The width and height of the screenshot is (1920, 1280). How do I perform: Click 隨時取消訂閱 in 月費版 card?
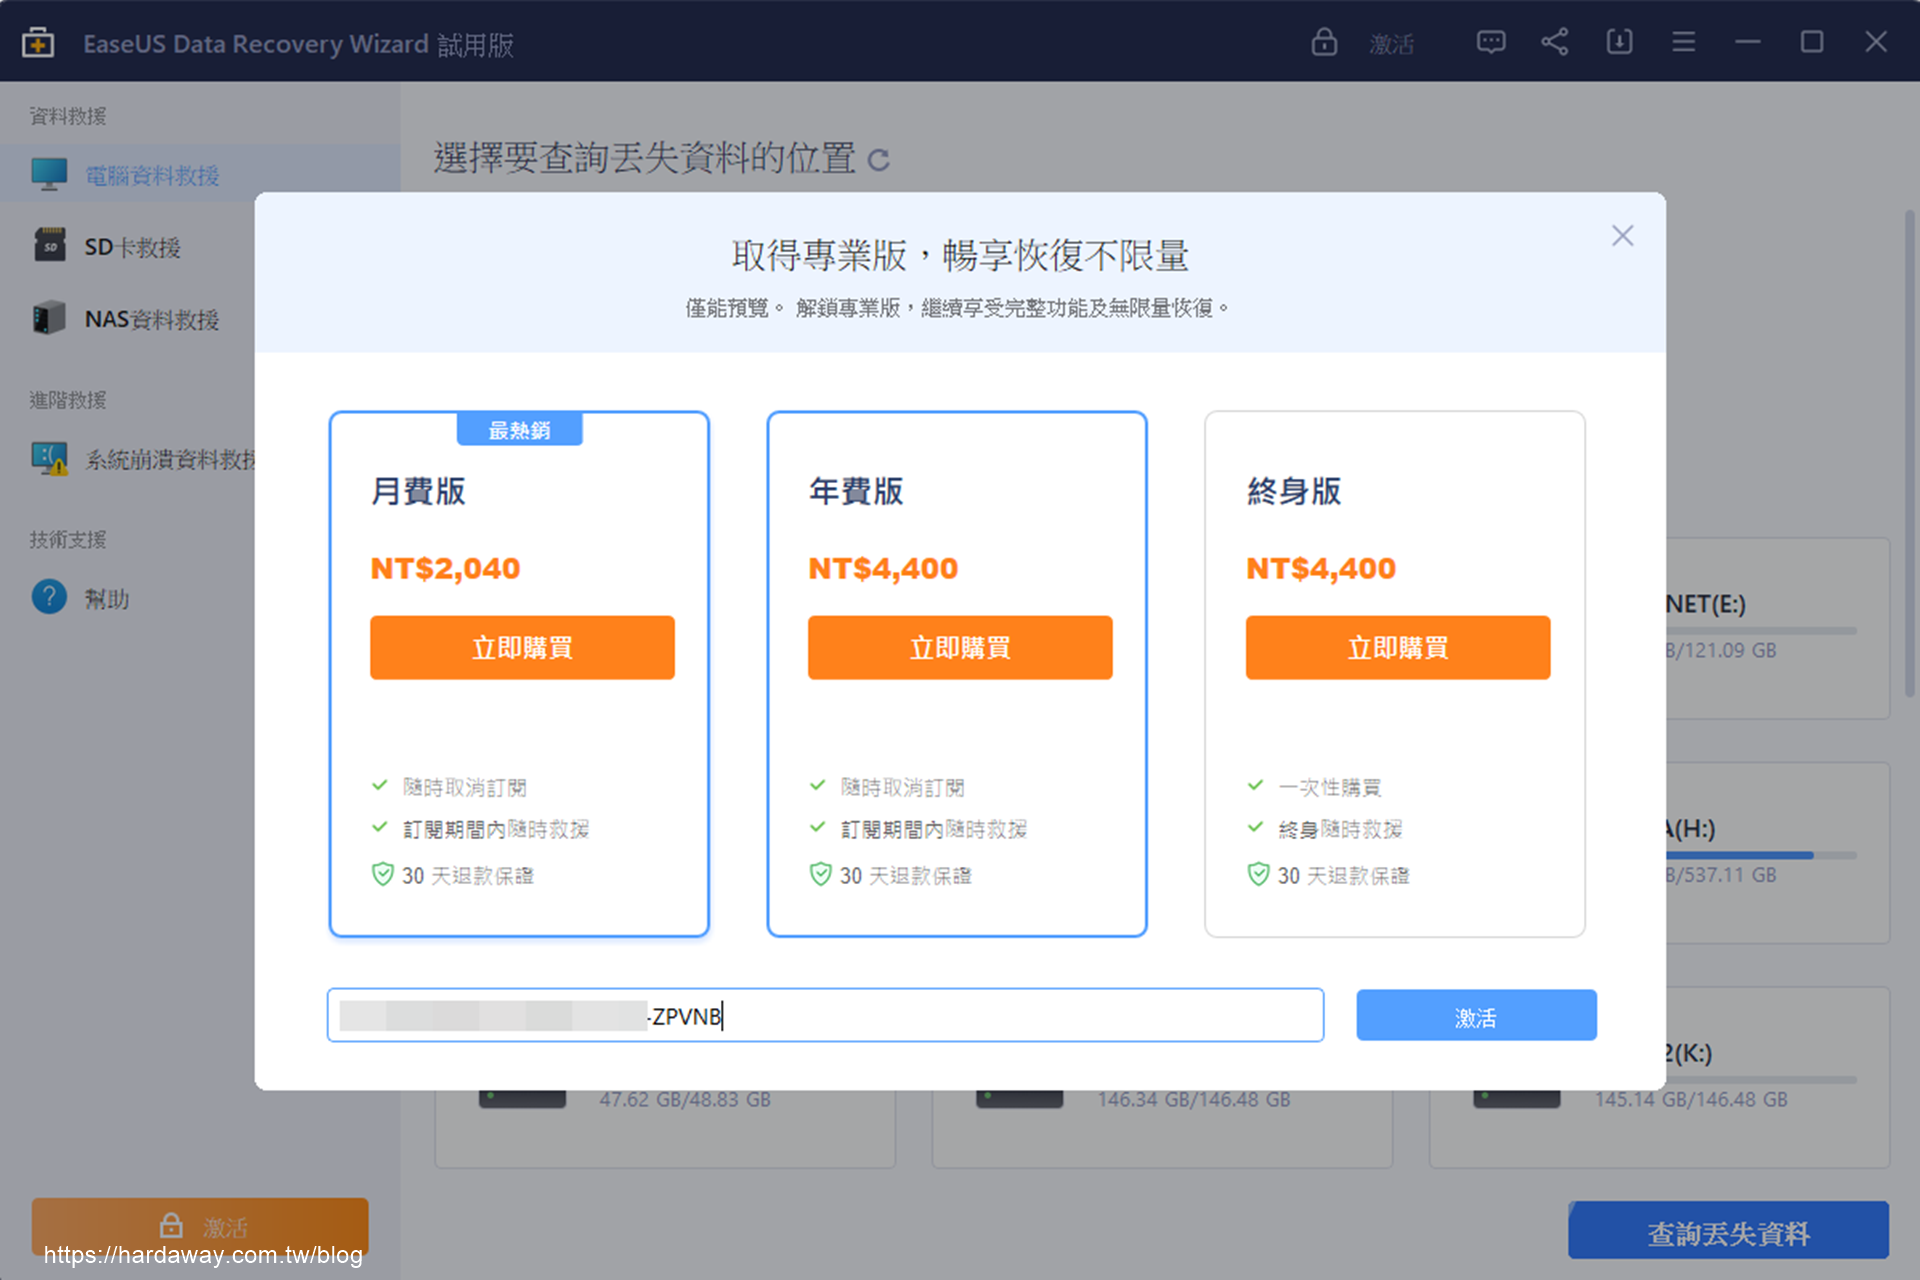coord(465,787)
